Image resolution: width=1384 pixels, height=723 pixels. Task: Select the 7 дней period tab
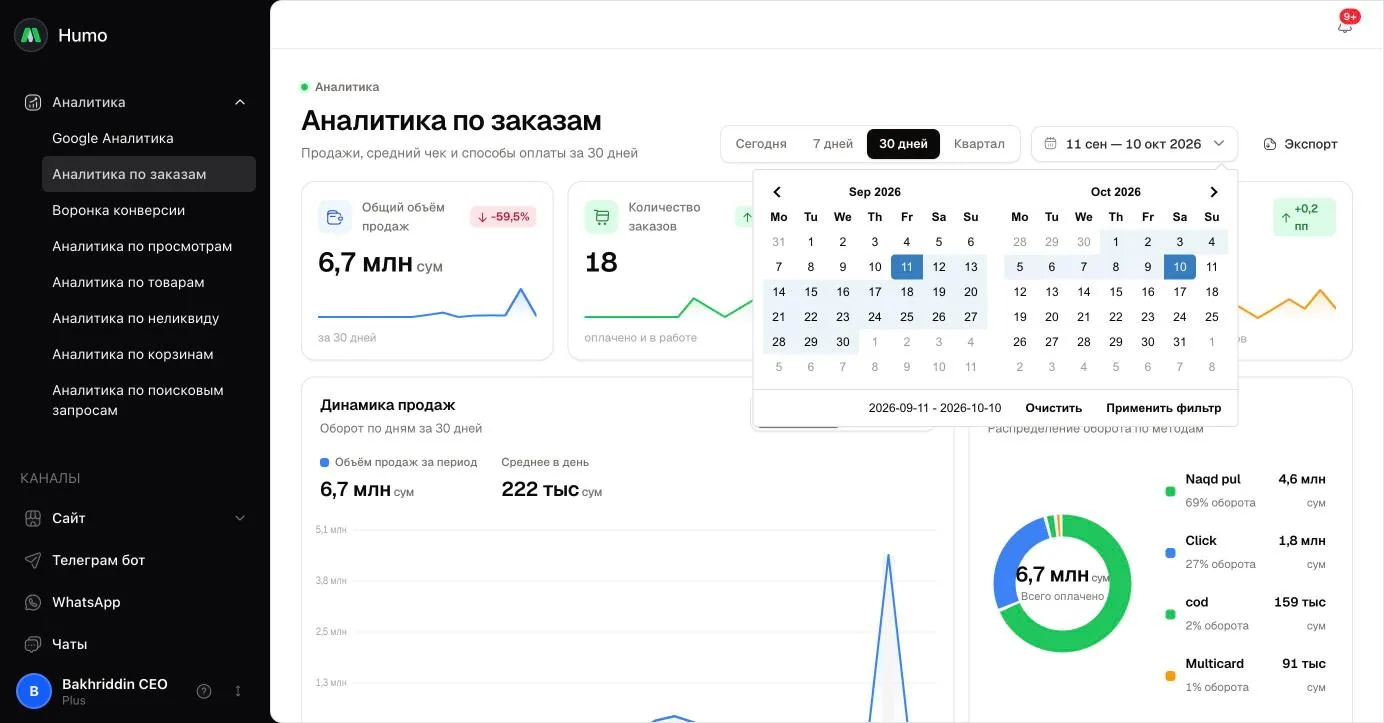tap(833, 144)
